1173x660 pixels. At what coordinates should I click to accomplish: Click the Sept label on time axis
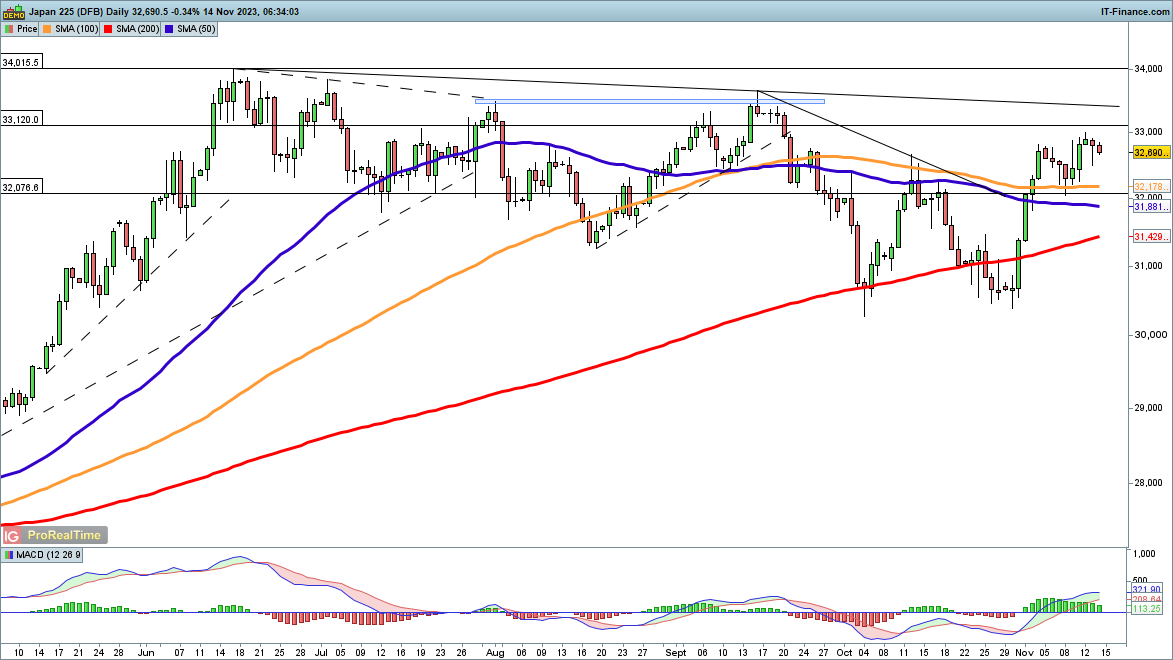point(676,653)
